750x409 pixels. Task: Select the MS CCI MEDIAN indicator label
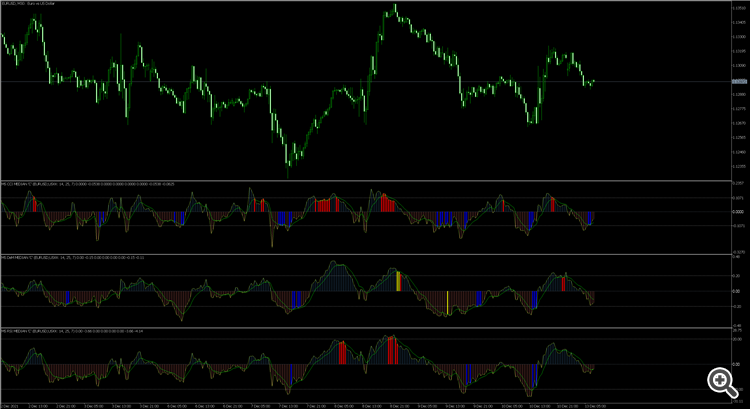(x=88, y=184)
